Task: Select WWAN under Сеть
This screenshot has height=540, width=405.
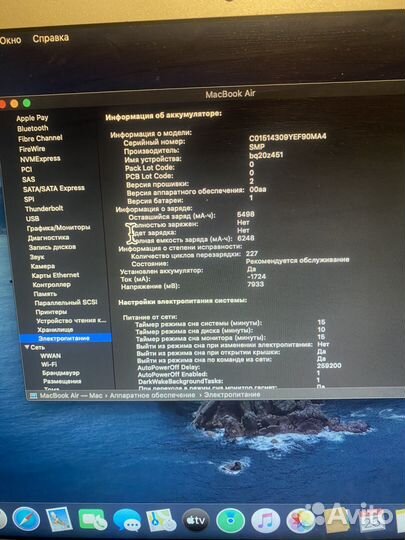Action: tap(51, 356)
